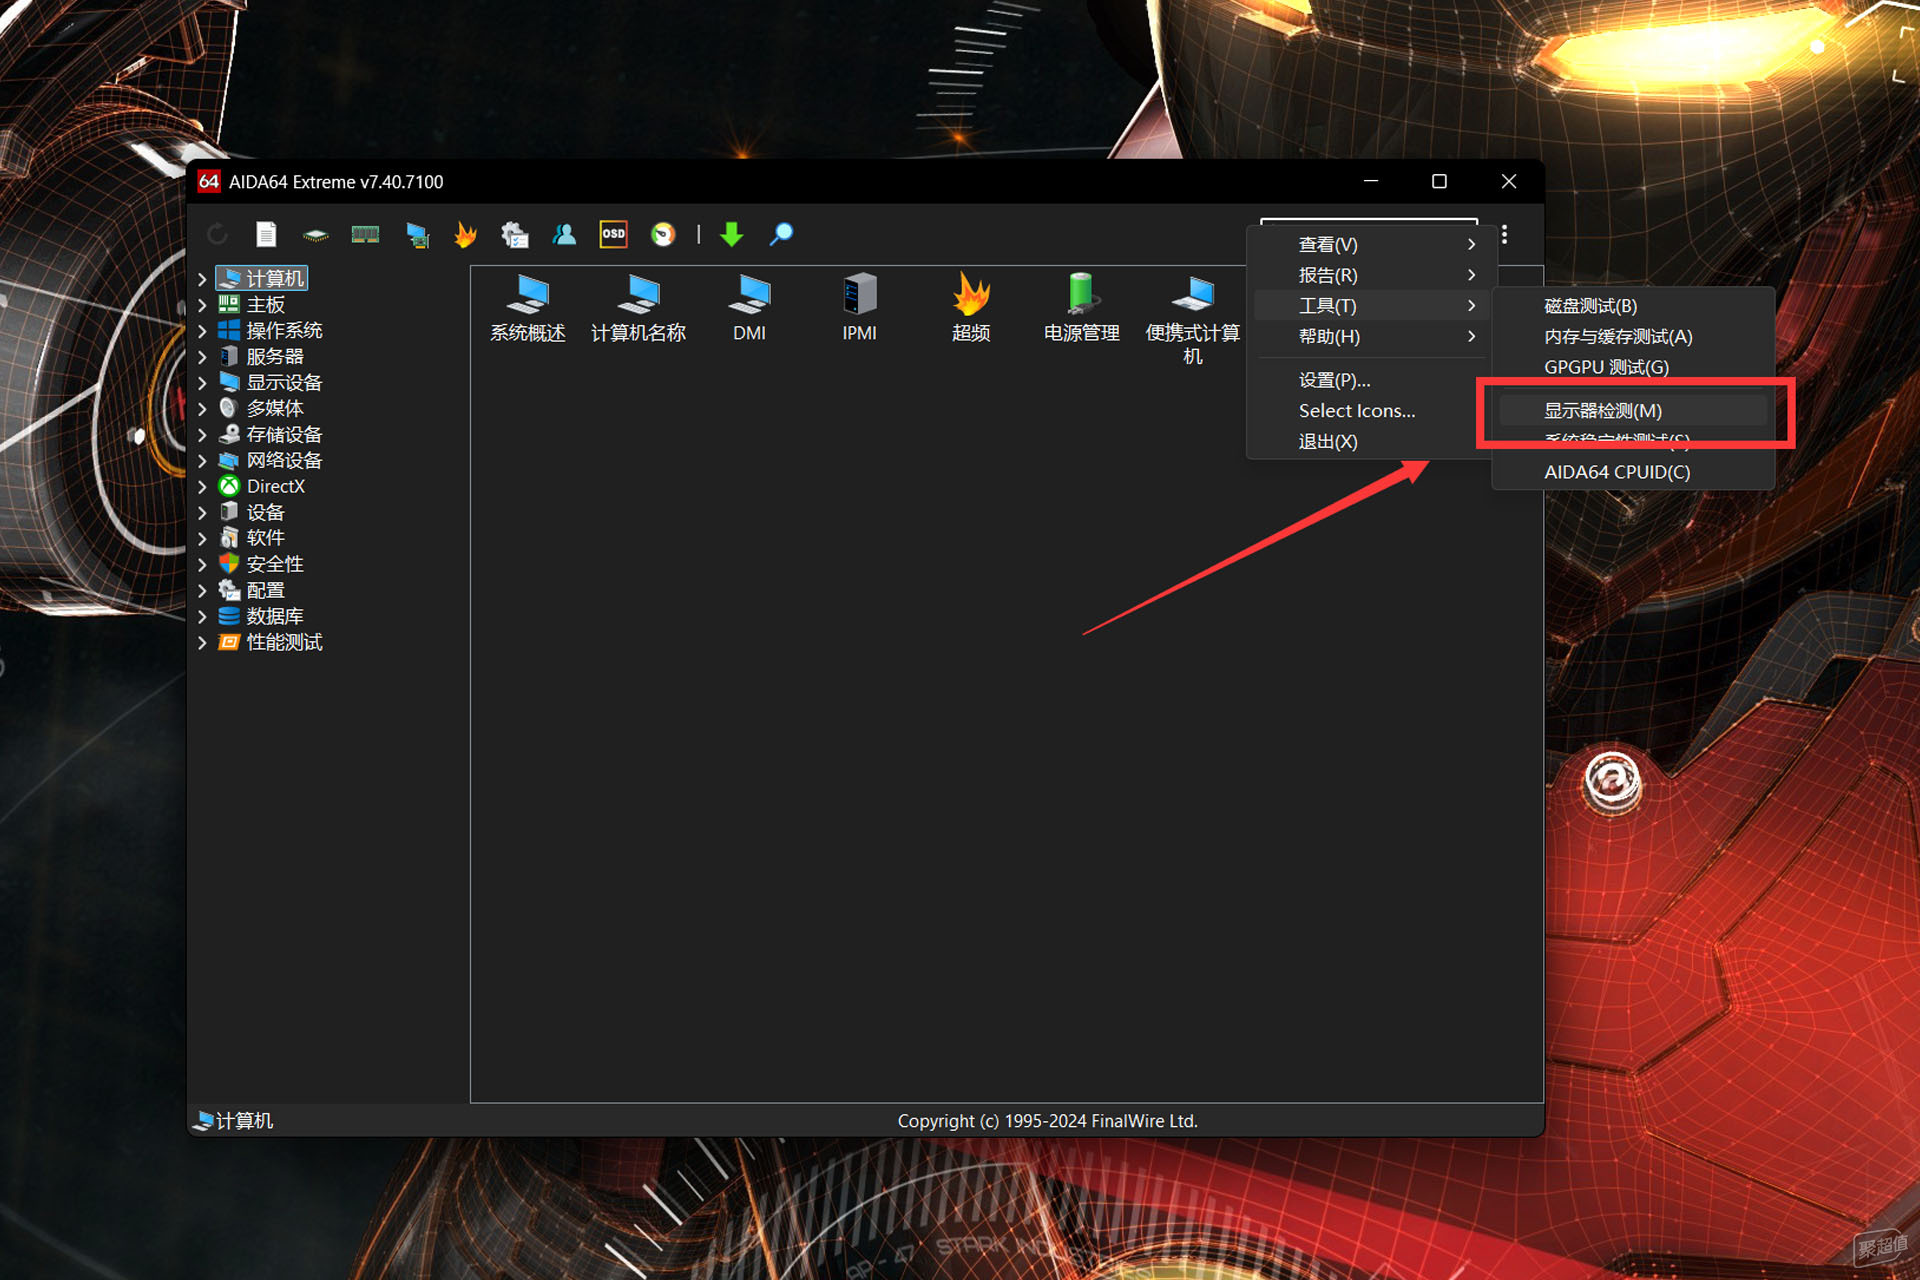1920x1280 pixels.
Task: Open the IPMI server icon
Action: (859, 308)
